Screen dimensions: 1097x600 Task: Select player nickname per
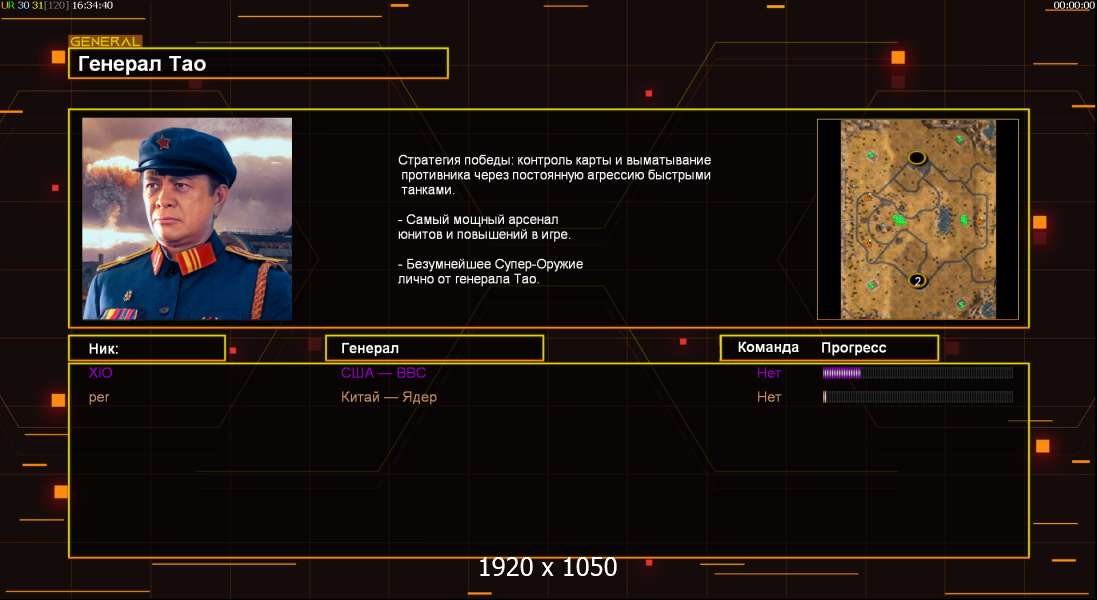coord(99,397)
